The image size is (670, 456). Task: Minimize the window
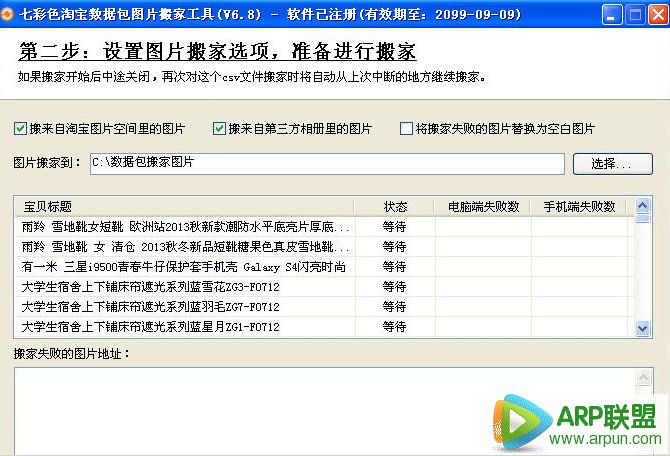pos(612,15)
